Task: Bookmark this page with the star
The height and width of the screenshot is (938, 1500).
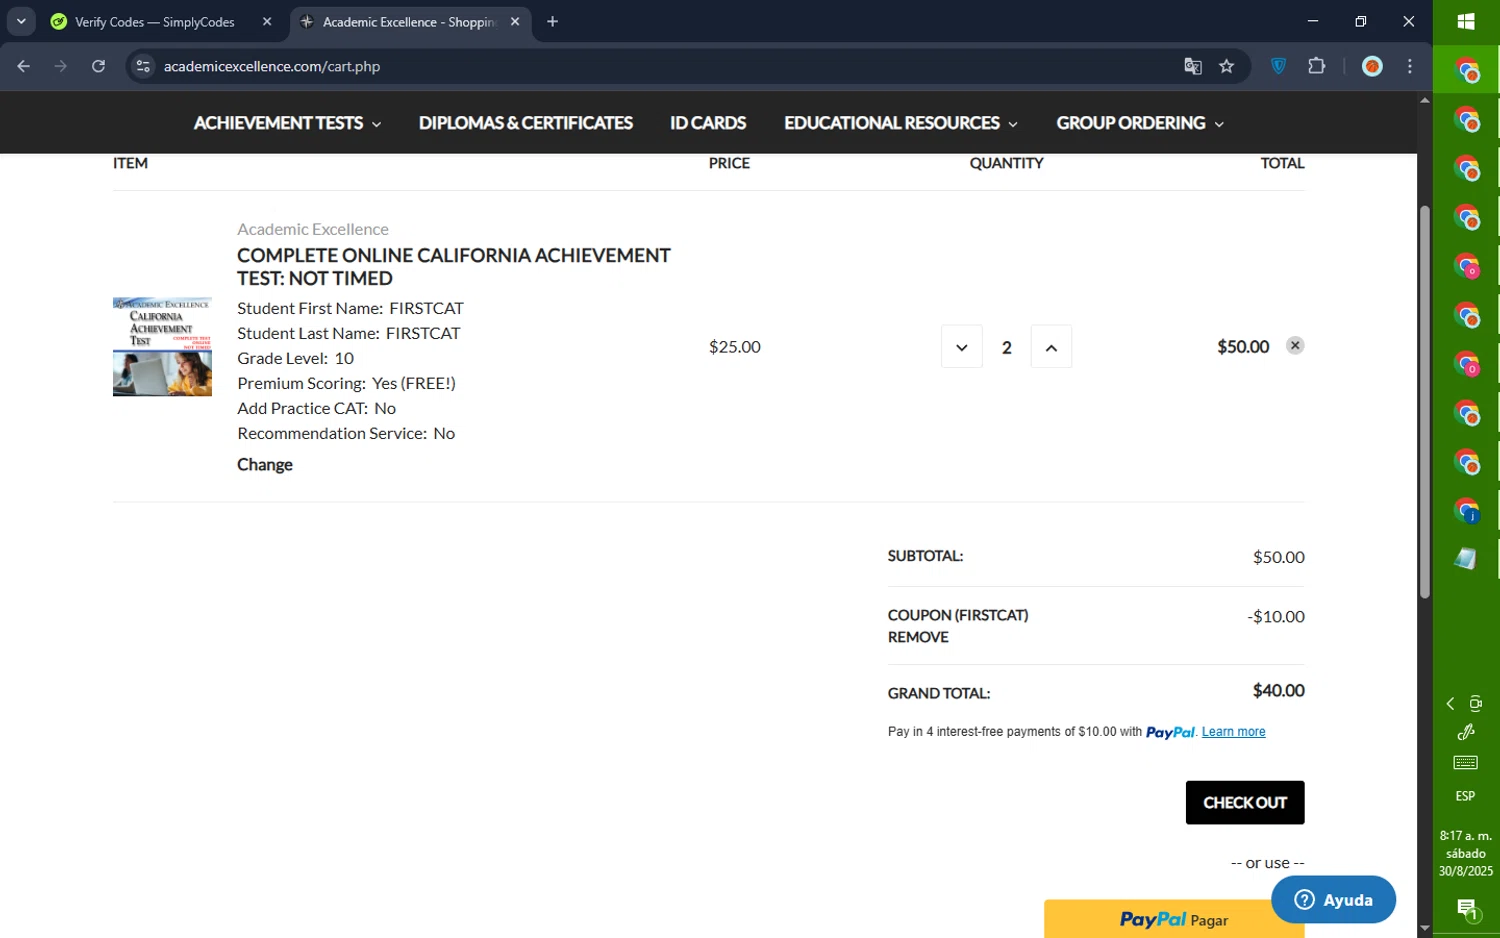Action: coord(1227,66)
